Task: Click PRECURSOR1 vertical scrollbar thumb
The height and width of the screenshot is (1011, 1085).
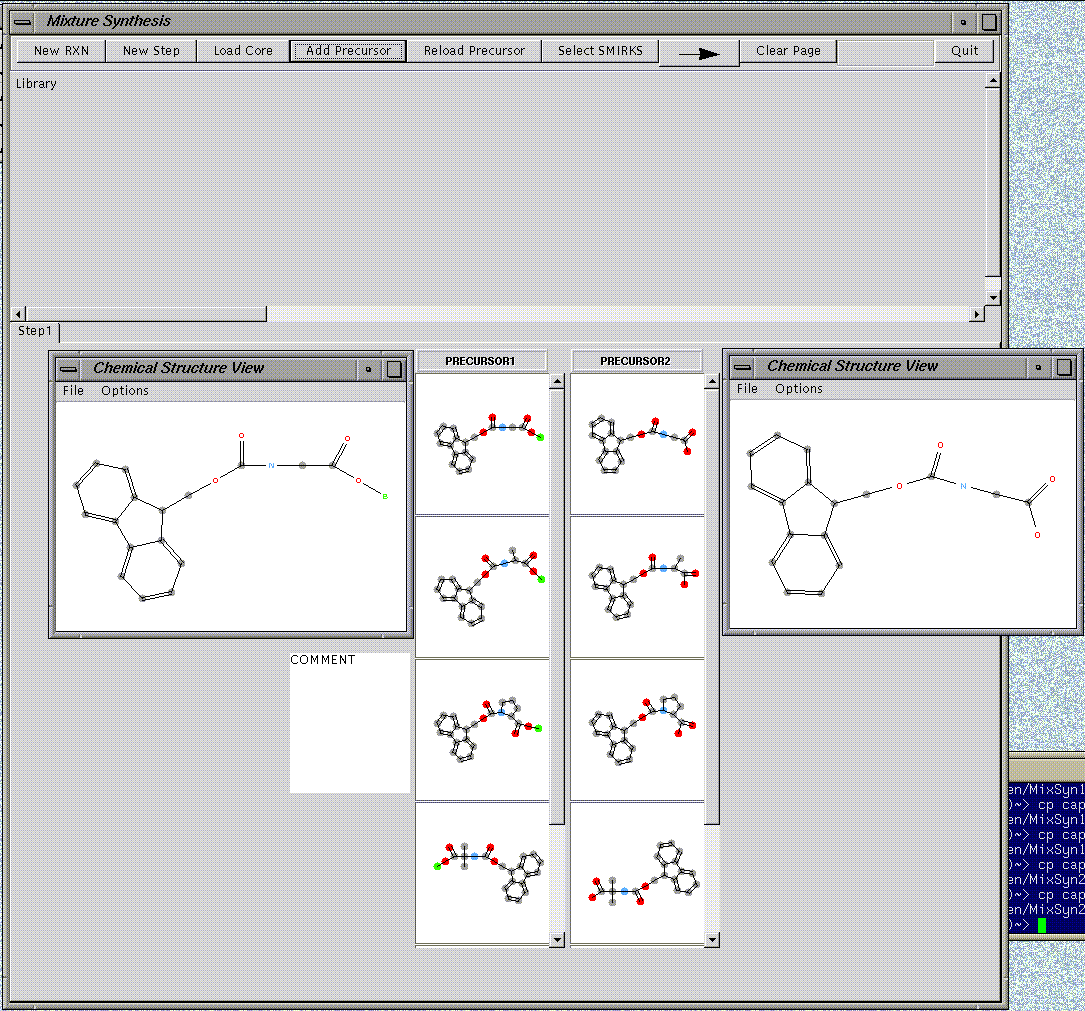Action: coord(557,606)
